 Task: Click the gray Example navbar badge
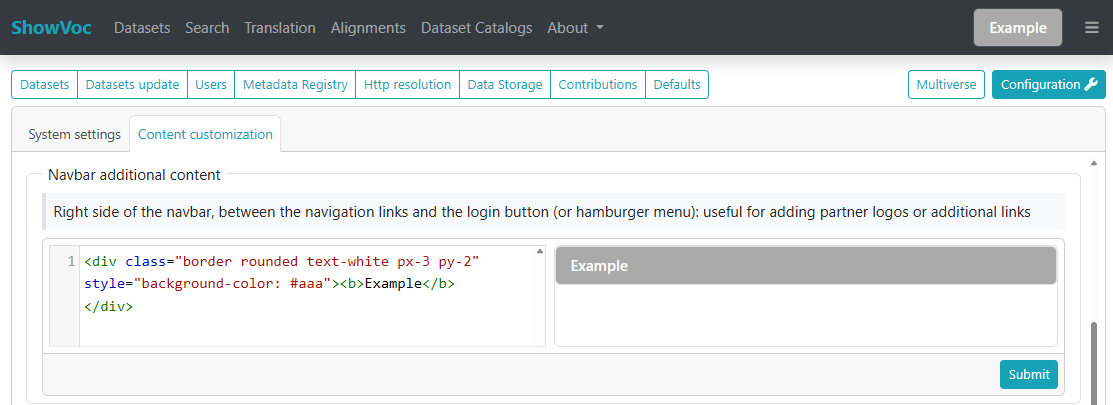(x=1017, y=28)
